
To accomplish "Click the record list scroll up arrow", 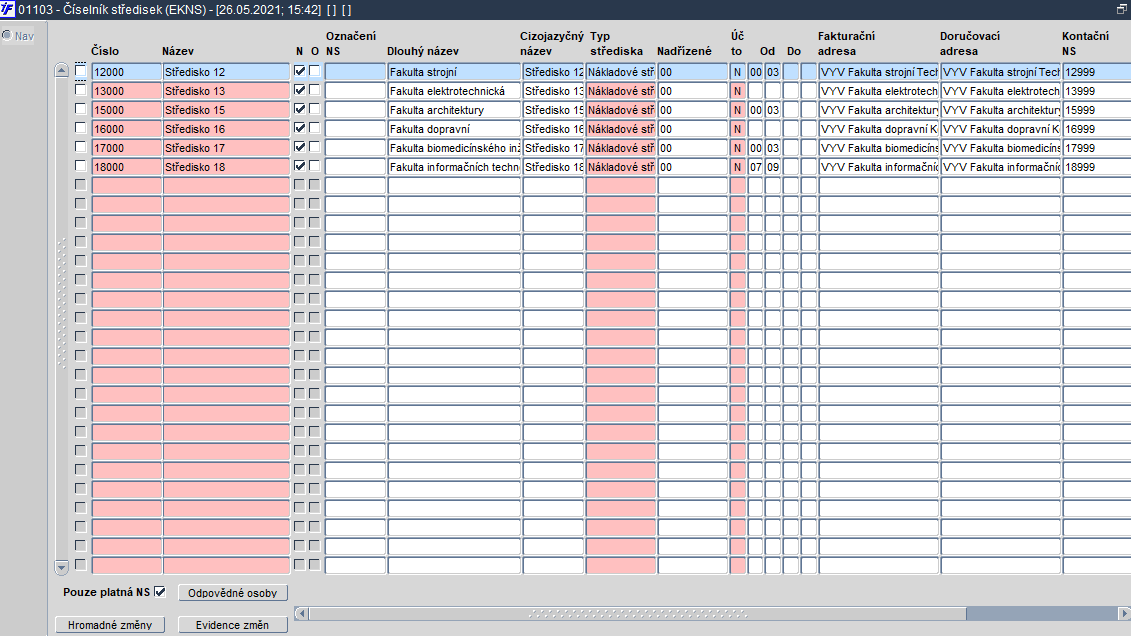I will [61, 71].
